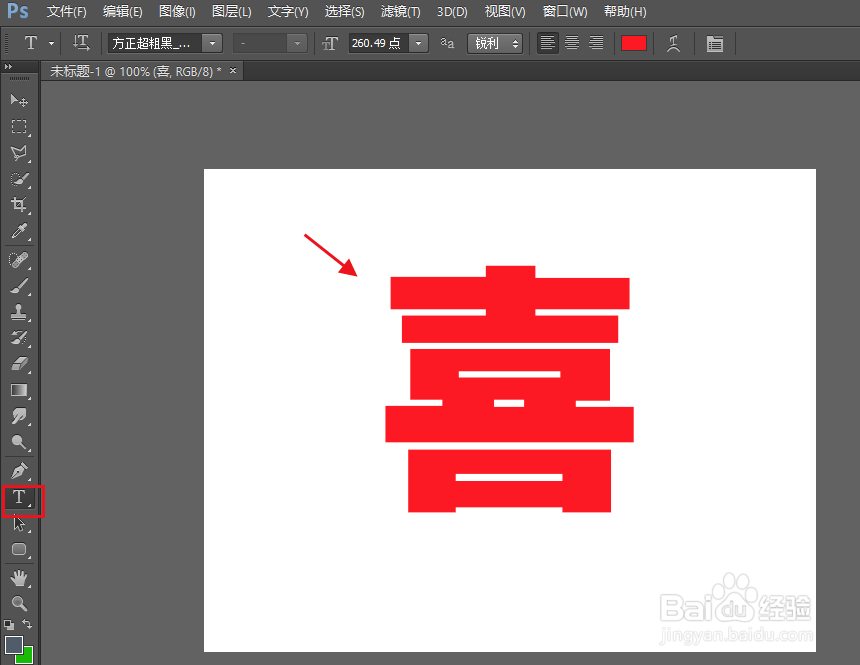Open the 视图(V) menu
The image size is (860, 665).
[505, 12]
